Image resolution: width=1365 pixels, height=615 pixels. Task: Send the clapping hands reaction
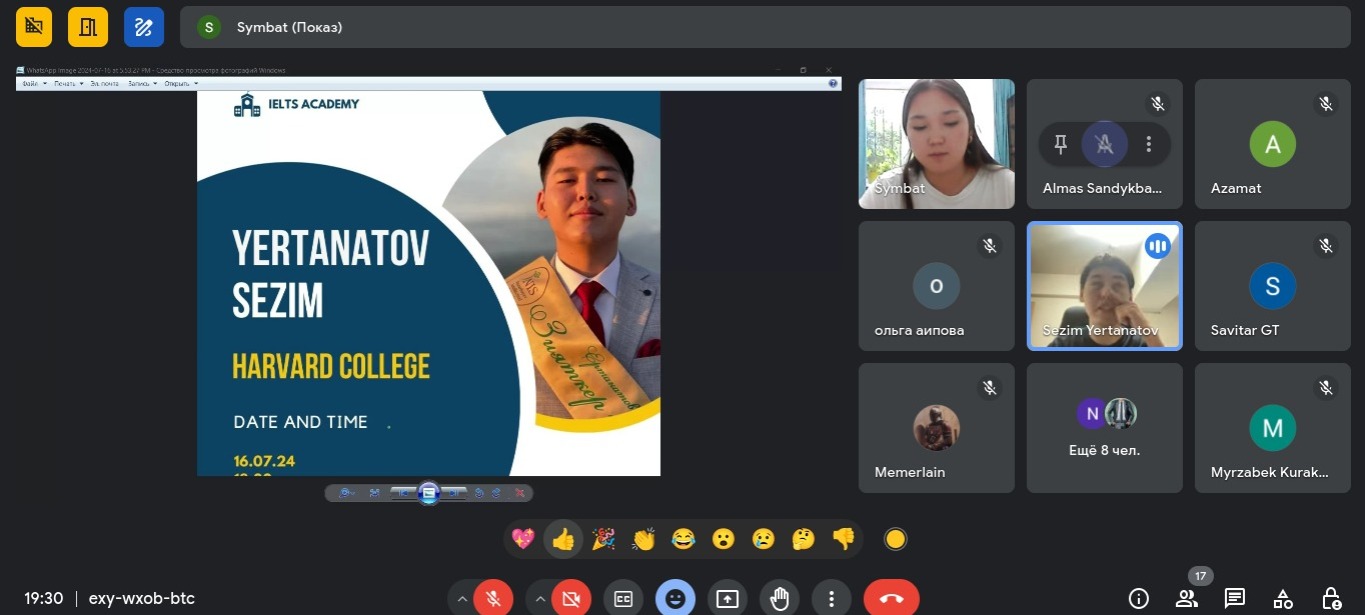643,539
